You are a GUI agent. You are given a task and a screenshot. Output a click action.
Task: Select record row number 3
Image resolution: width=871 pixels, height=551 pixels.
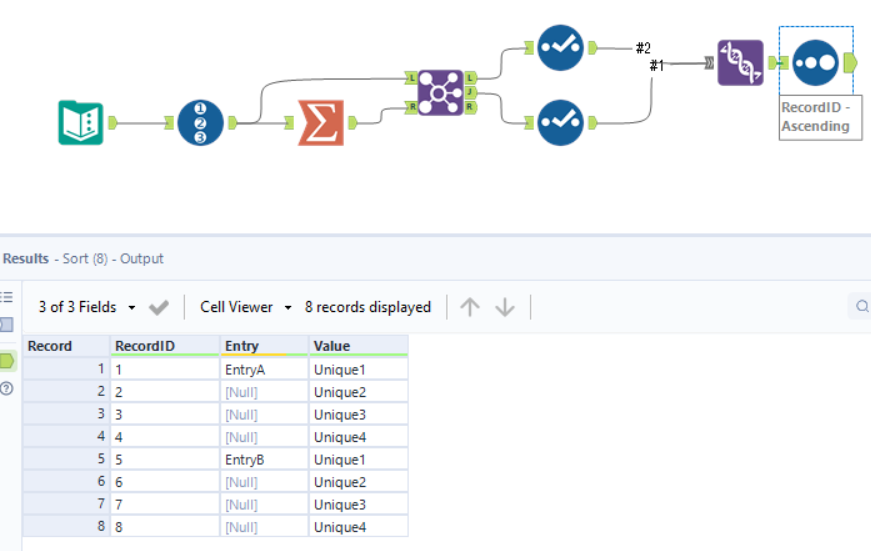pos(66,414)
